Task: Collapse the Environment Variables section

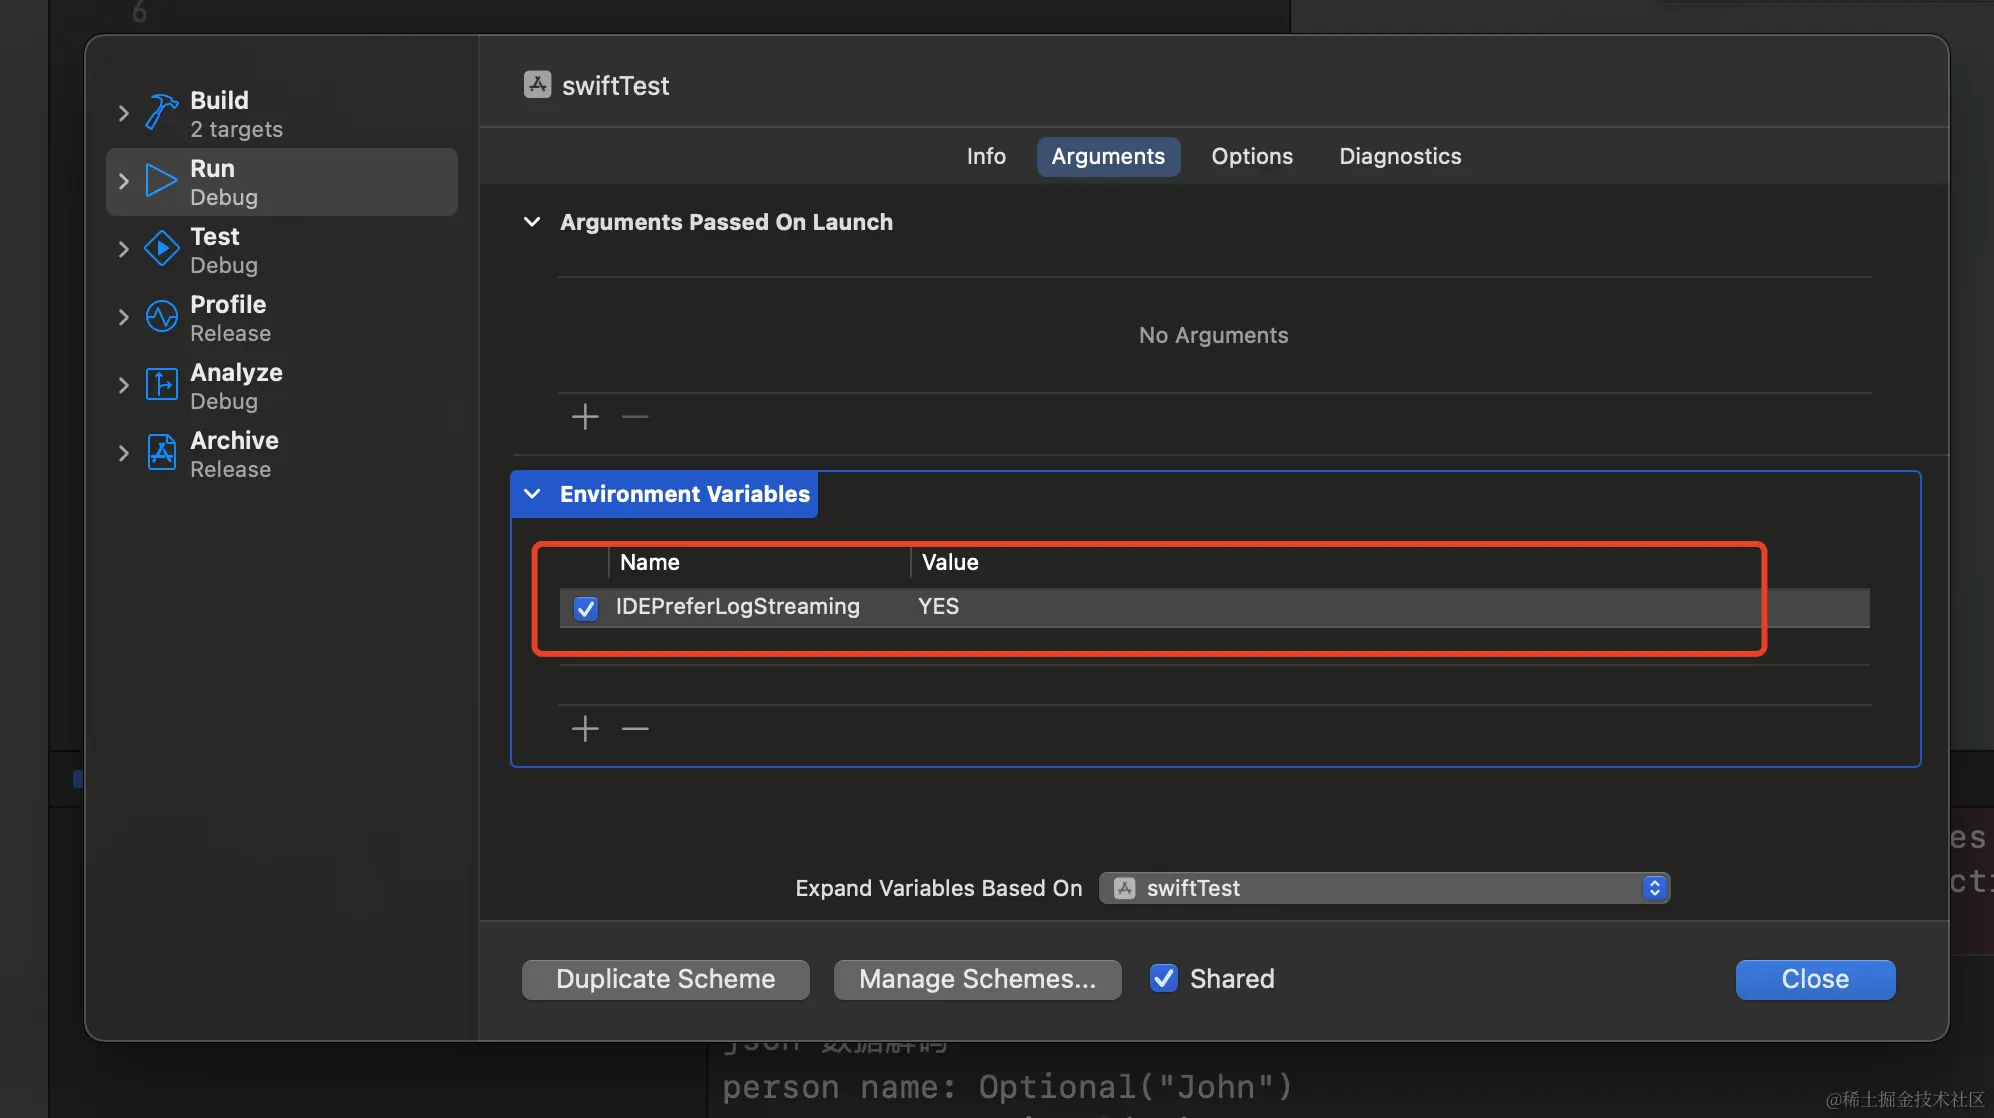Action: point(532,494)
